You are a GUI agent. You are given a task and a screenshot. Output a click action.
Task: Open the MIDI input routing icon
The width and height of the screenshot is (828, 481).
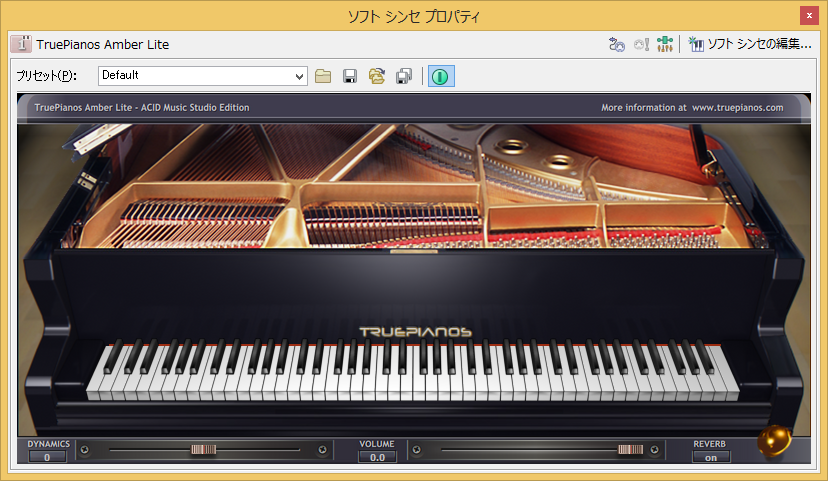point(616,44)
